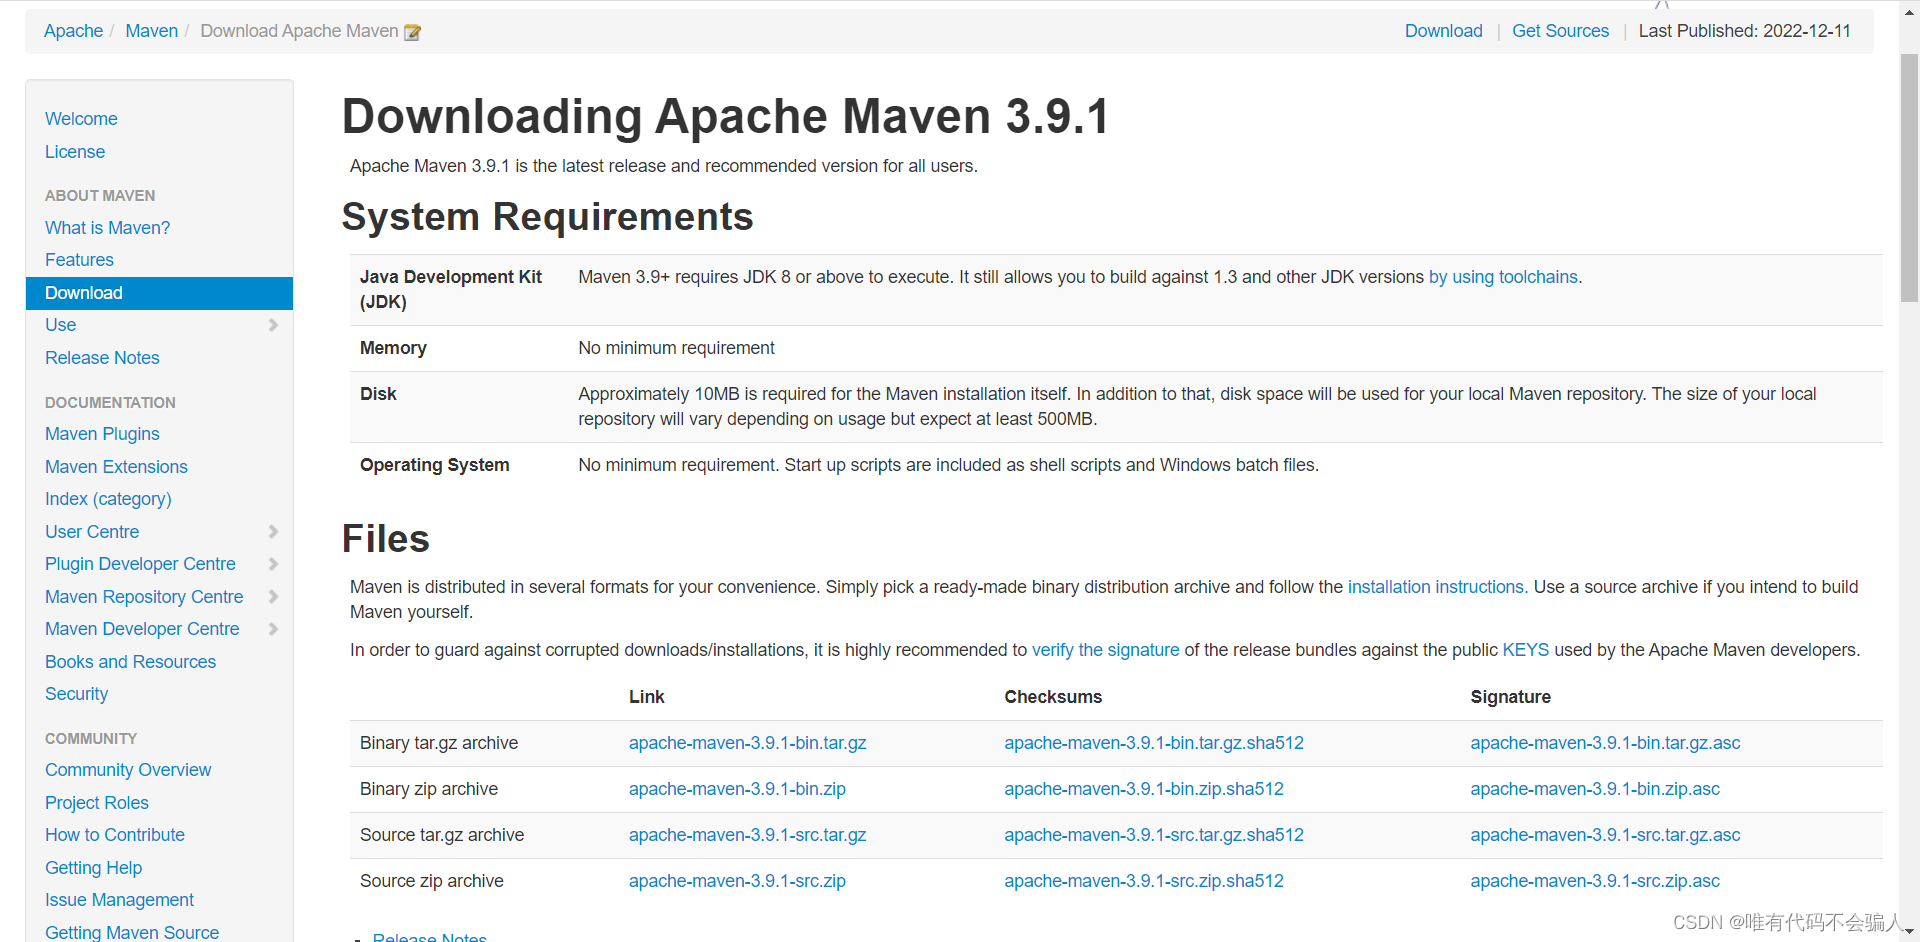Open Books and Resources link
The image size is (1920, 942).
click(130, 662)
